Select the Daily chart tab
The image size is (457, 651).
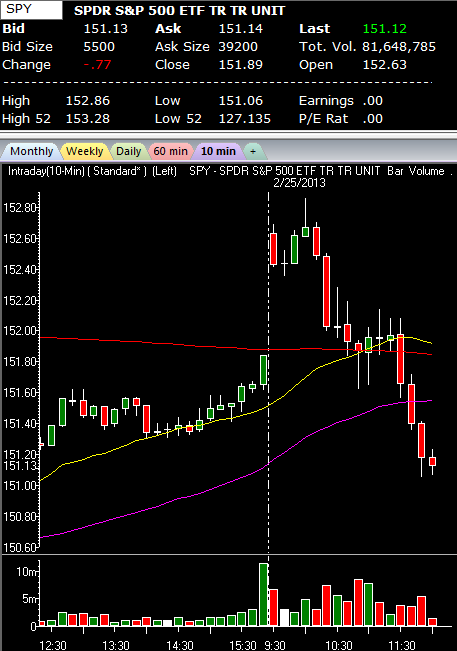point(128,151)
